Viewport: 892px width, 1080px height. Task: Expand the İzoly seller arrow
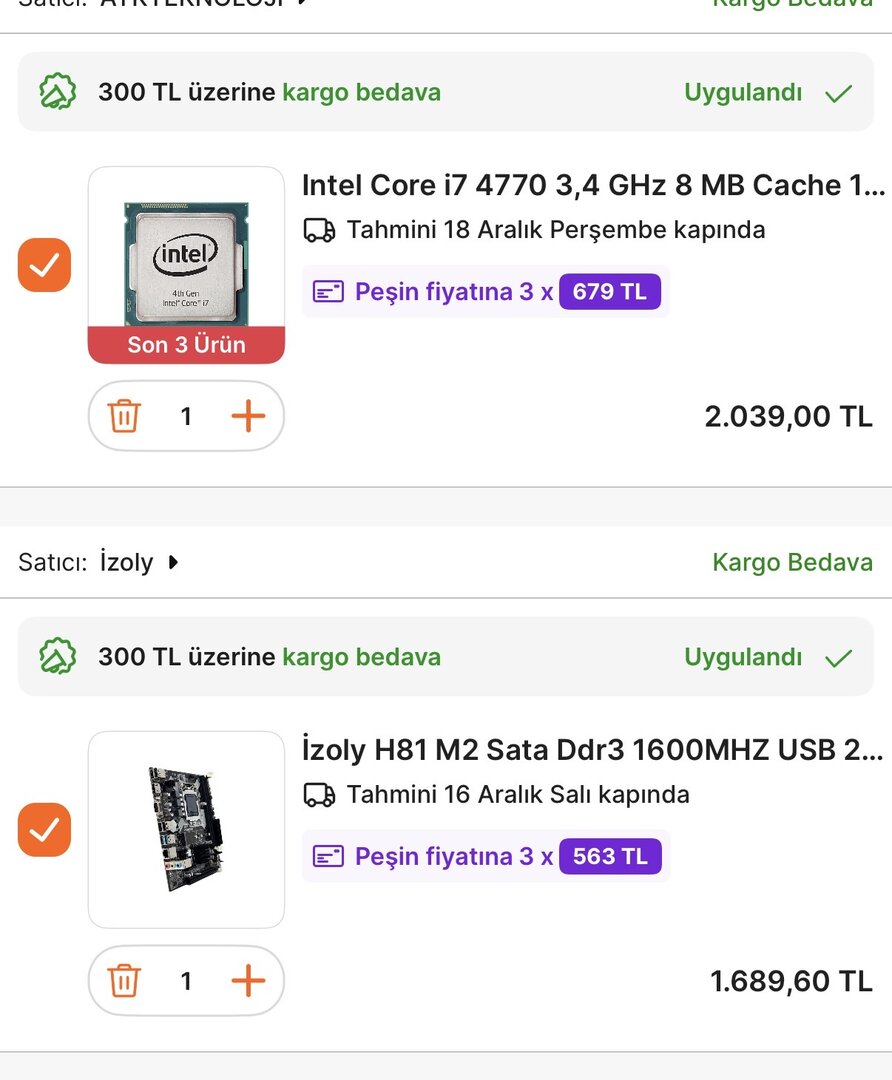[173, 562]
